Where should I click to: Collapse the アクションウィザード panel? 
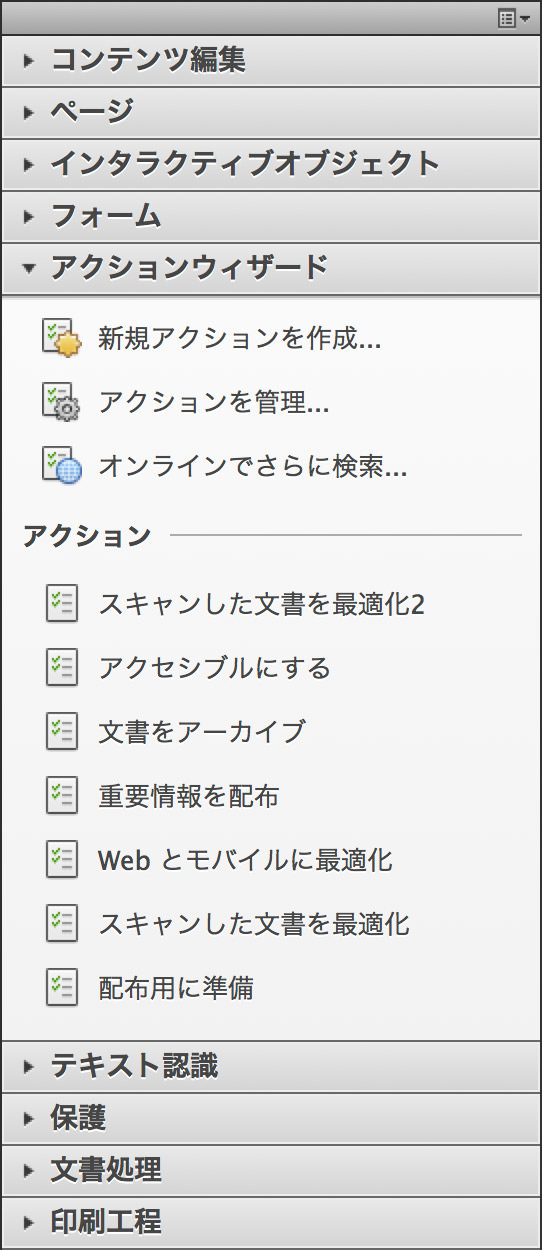[271, 268]
